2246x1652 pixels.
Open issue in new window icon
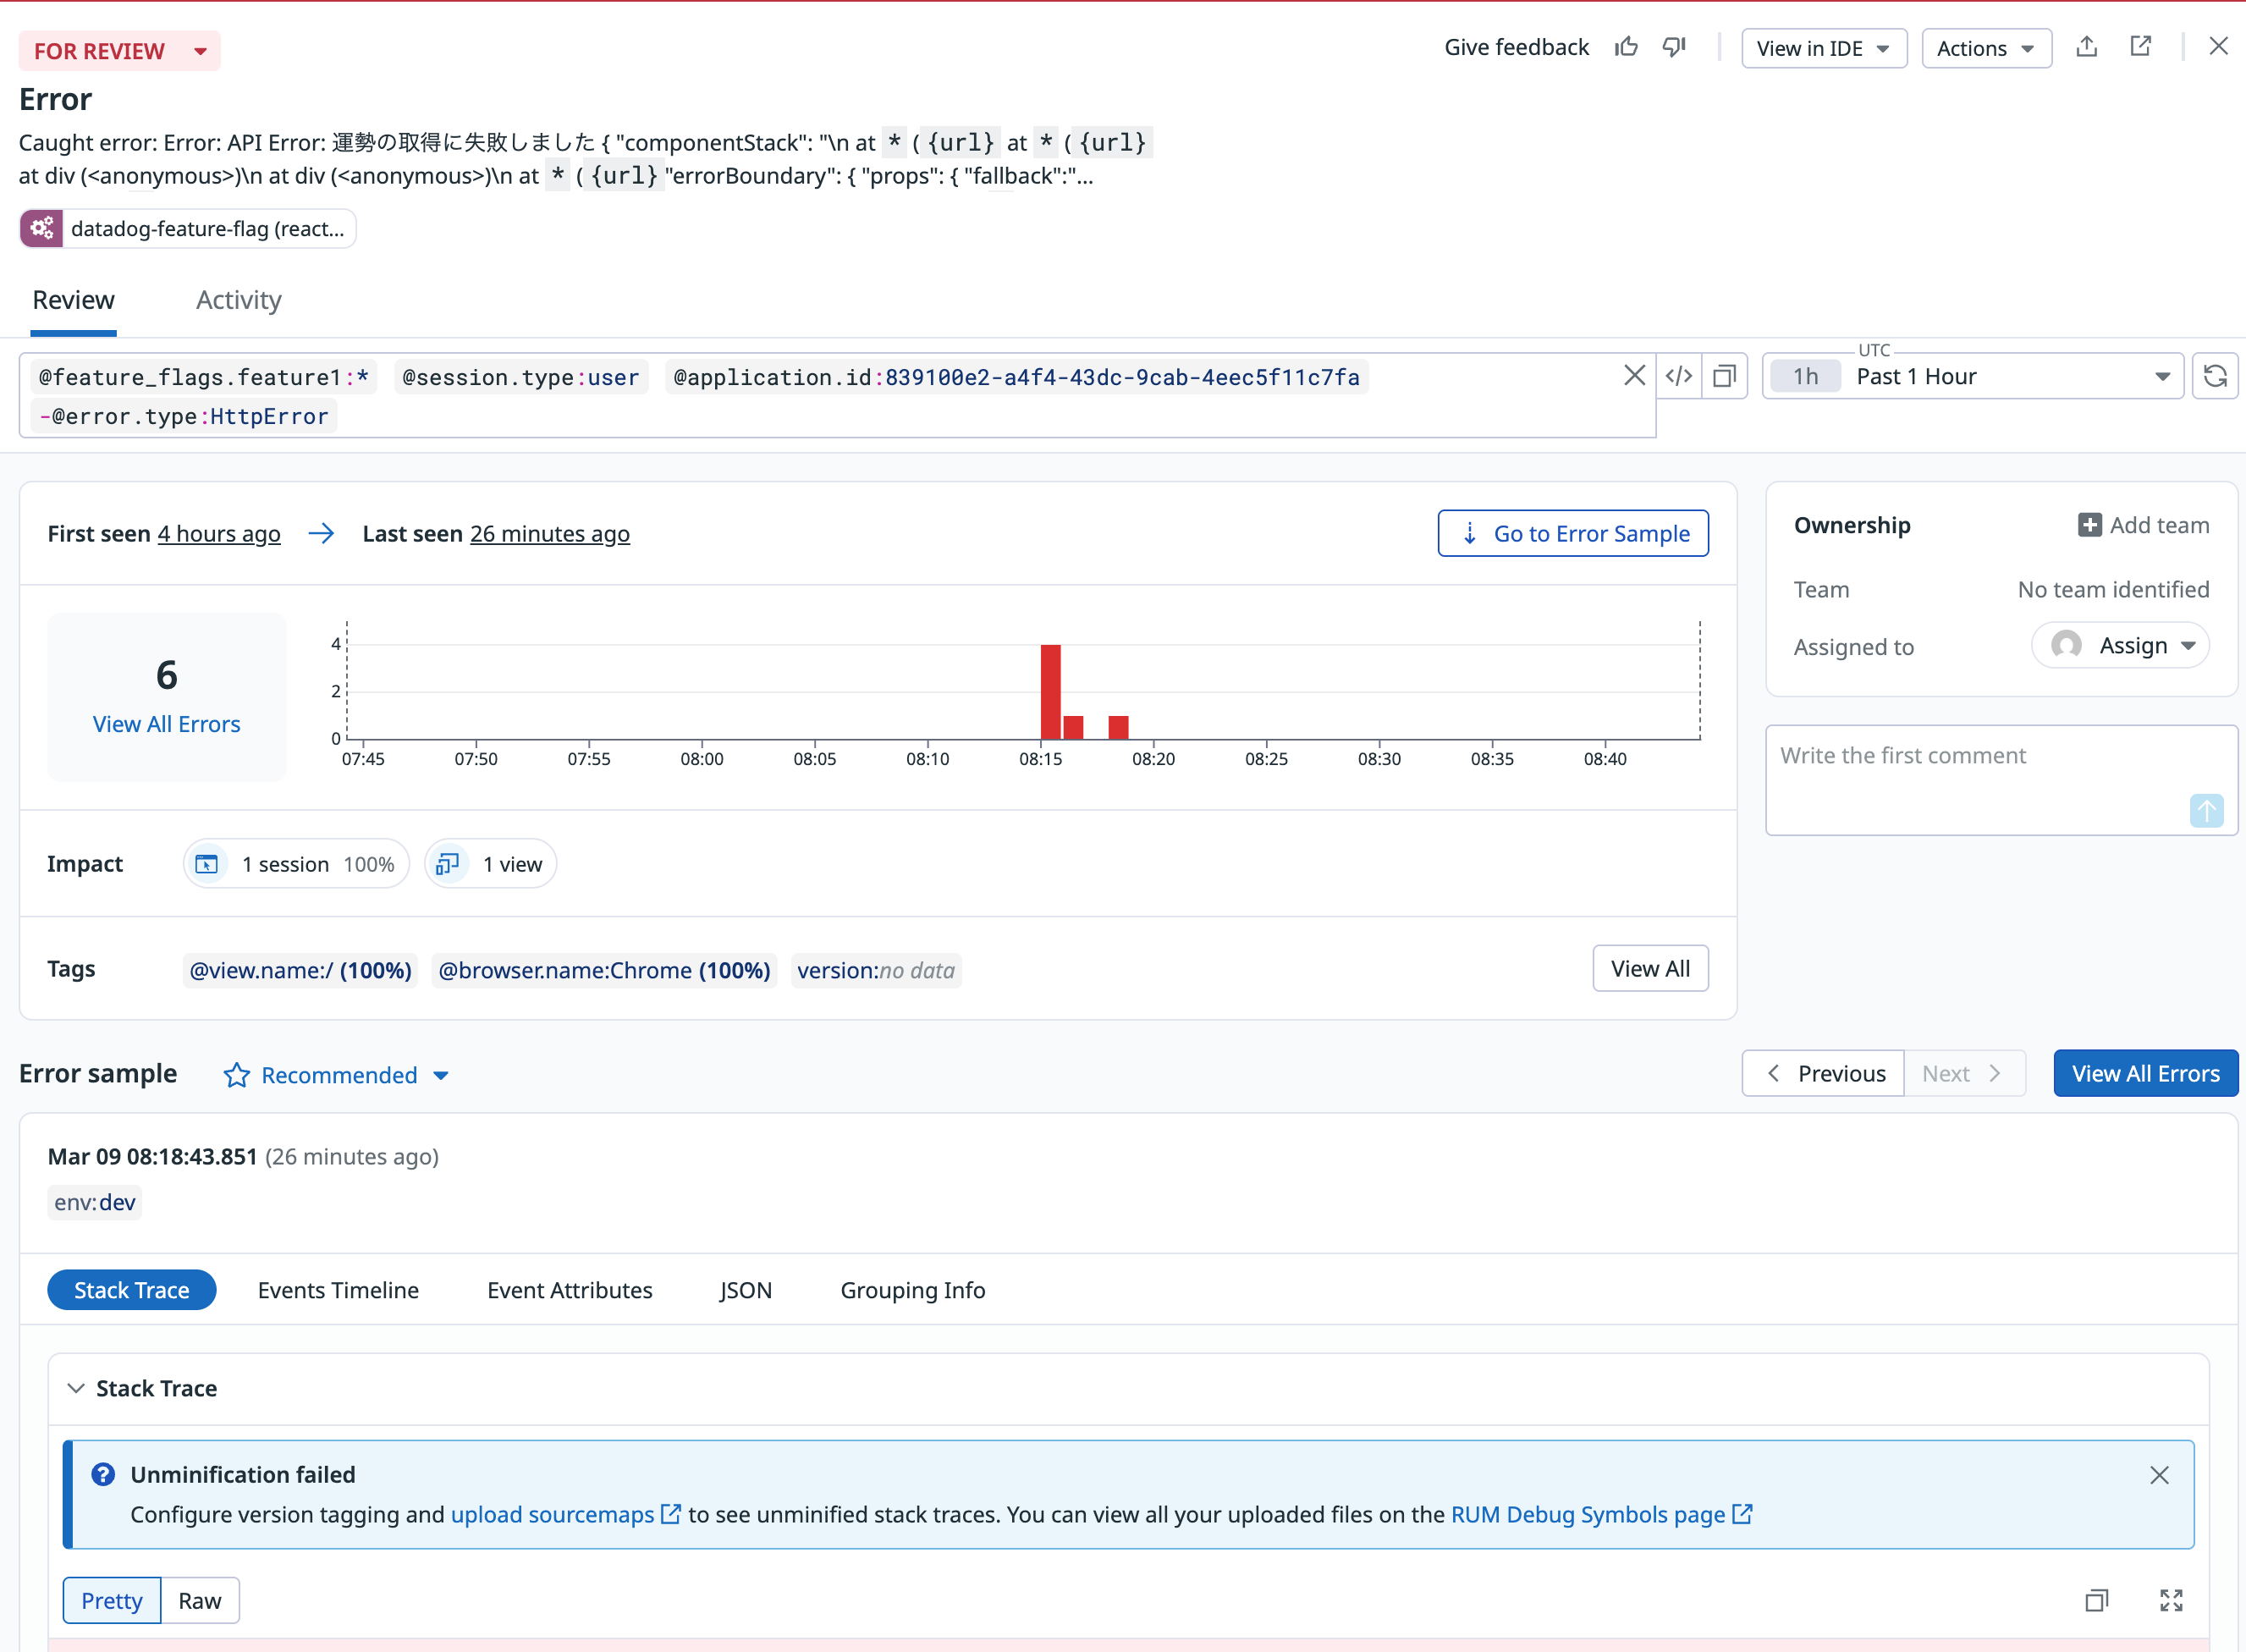point(2140,47)
